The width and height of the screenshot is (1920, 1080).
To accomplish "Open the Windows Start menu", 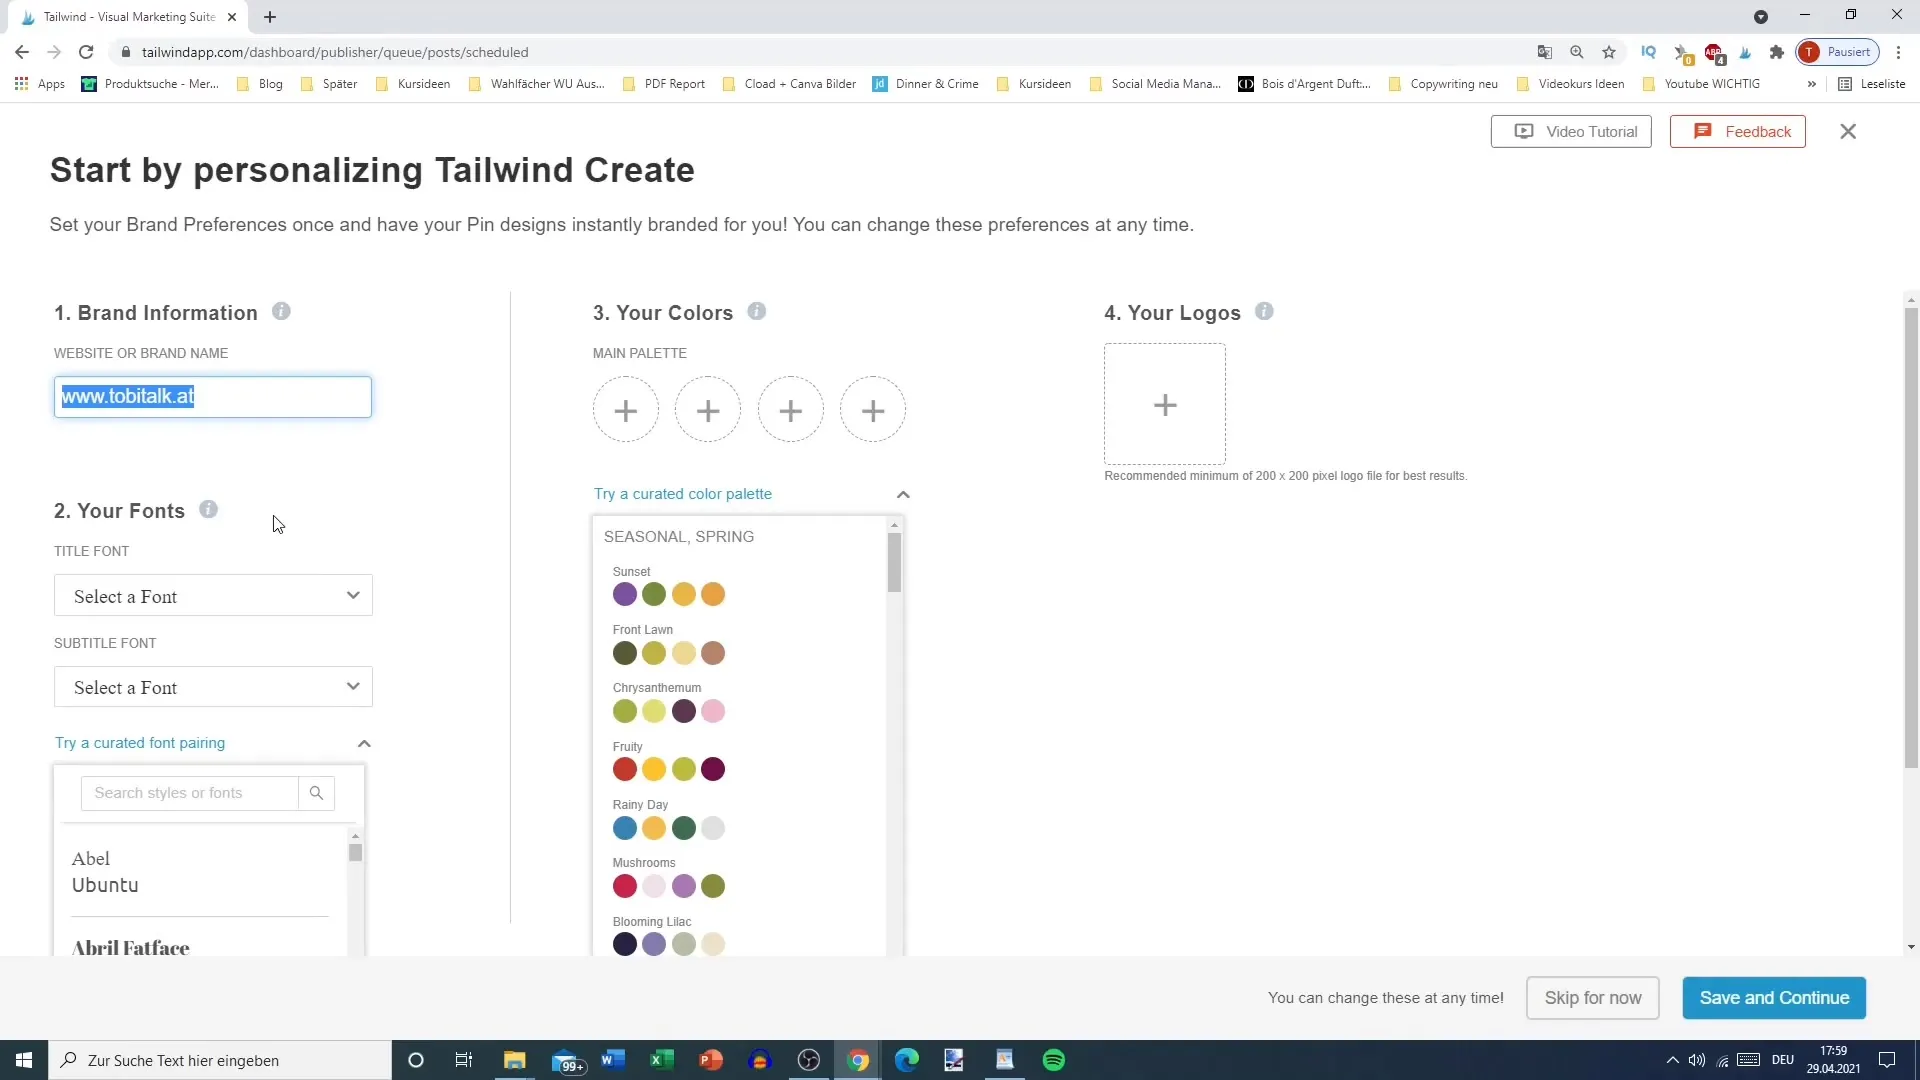I will click(x=24, y=1060).
